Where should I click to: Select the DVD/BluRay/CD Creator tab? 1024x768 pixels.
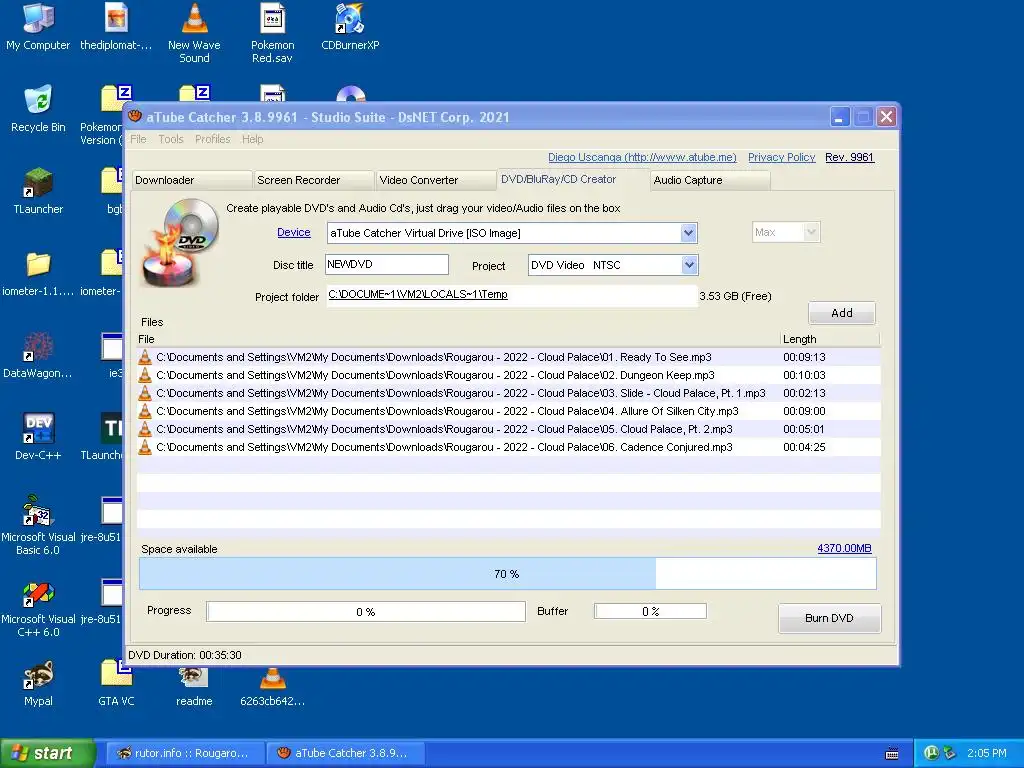tap(572, 179)
